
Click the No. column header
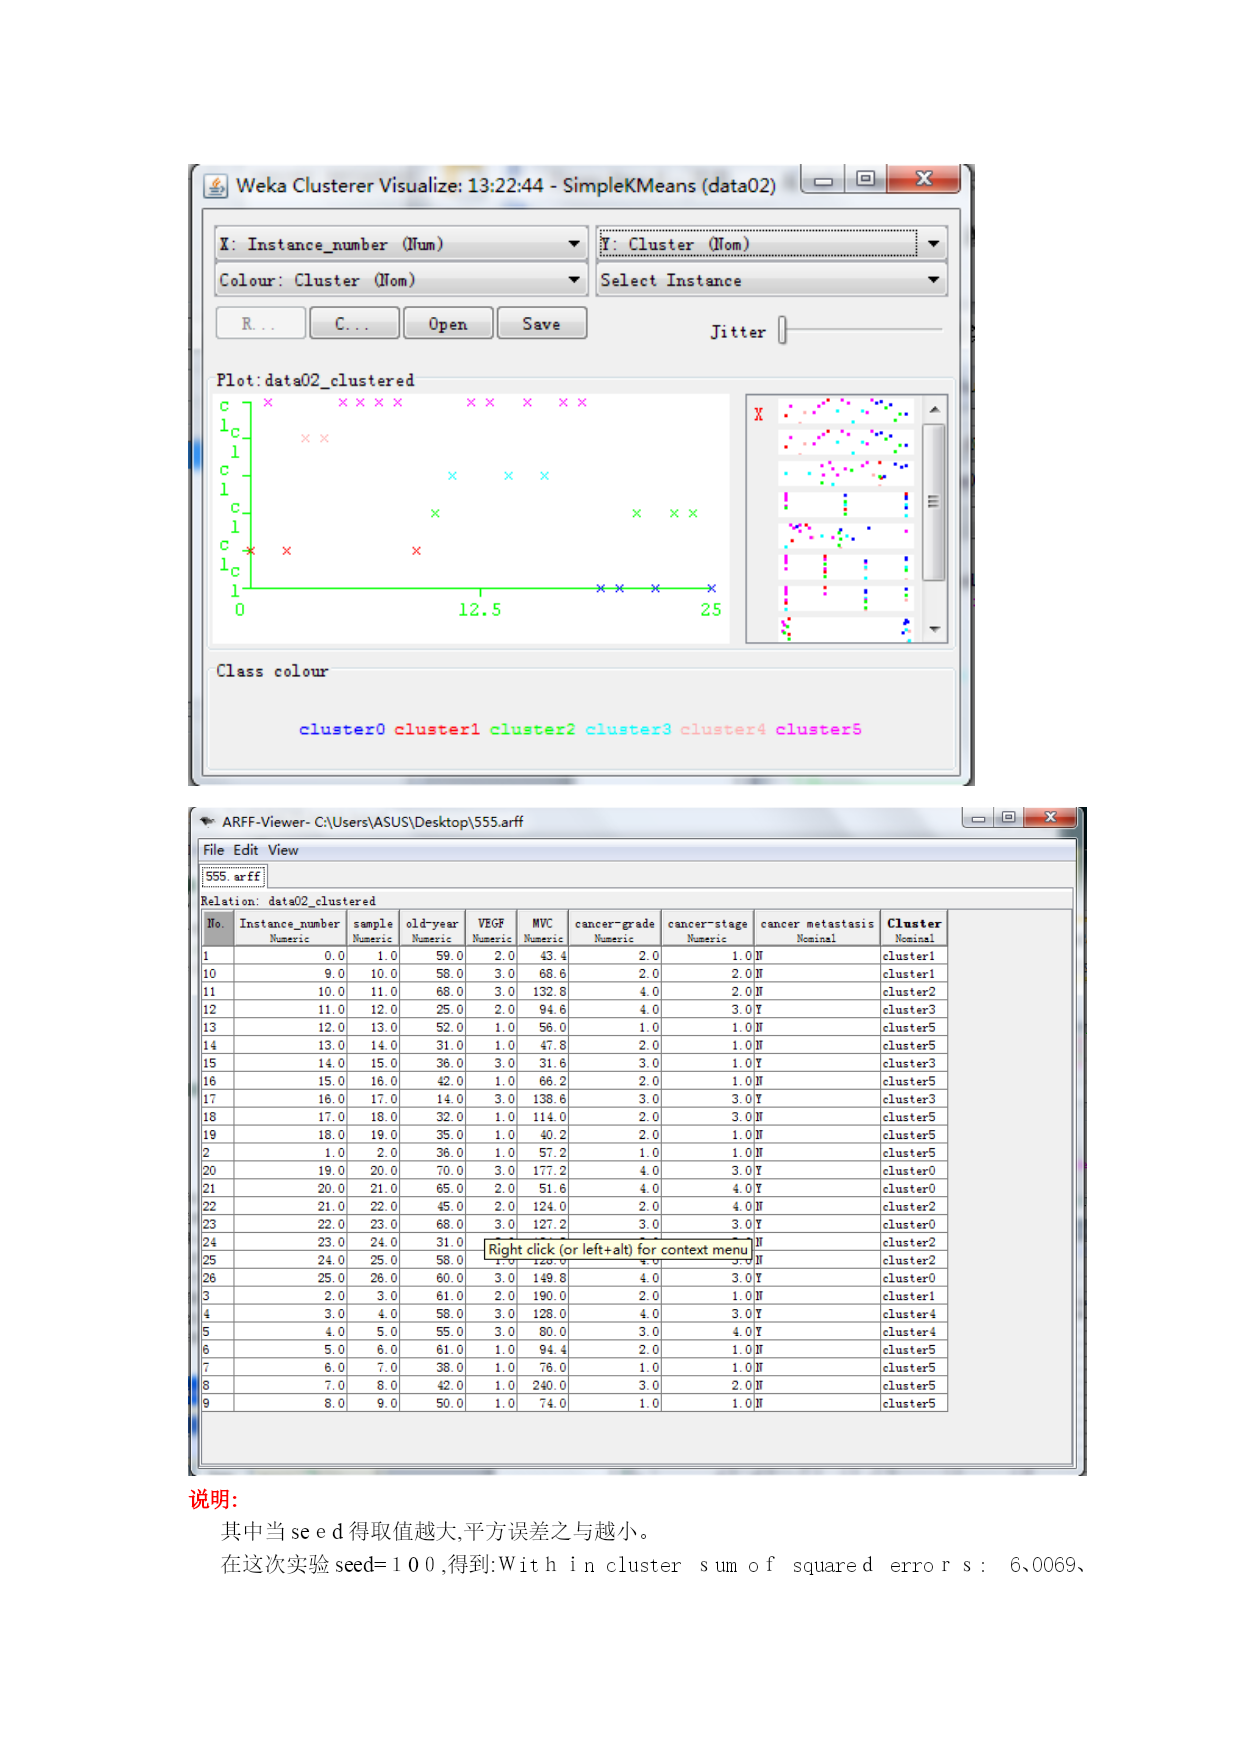pos(217,929)
